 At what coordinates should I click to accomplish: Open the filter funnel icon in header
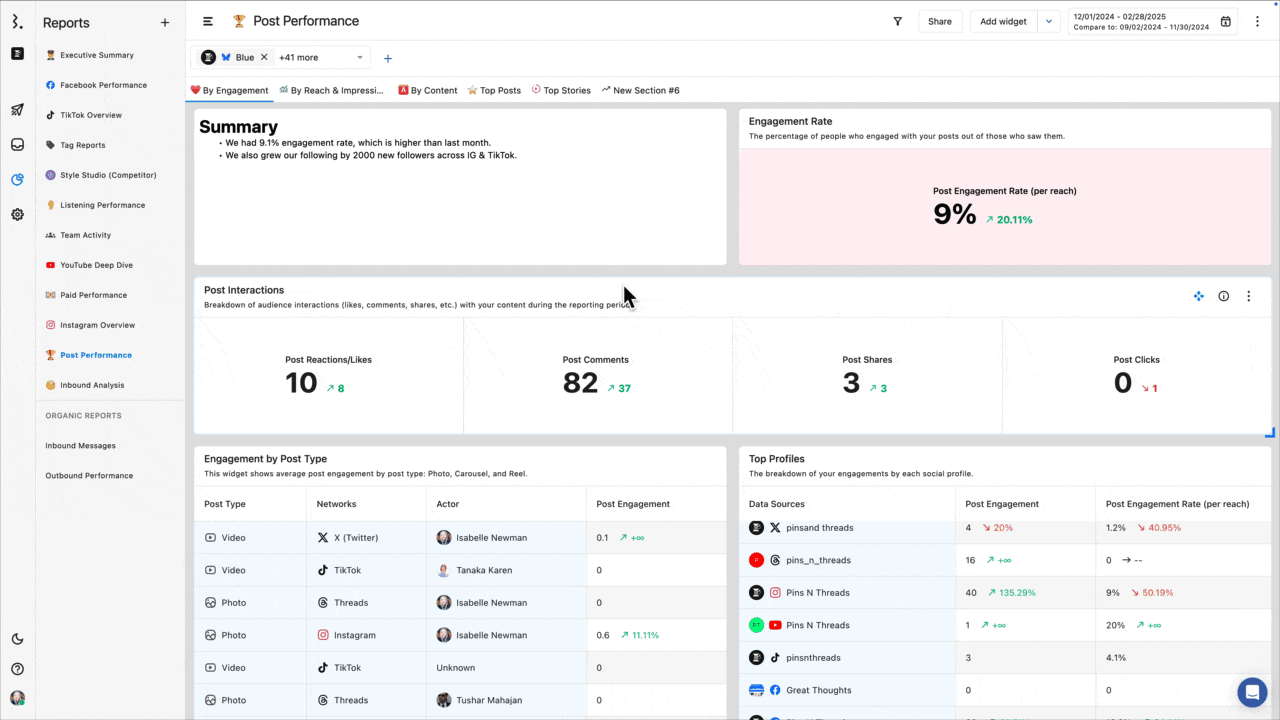897,21
